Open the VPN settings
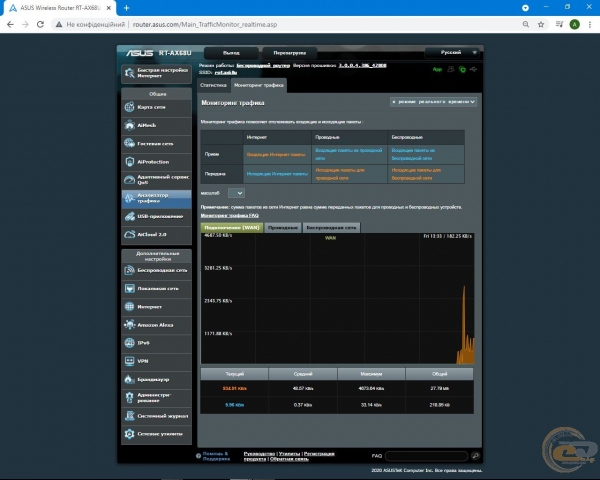 (157, 361)
